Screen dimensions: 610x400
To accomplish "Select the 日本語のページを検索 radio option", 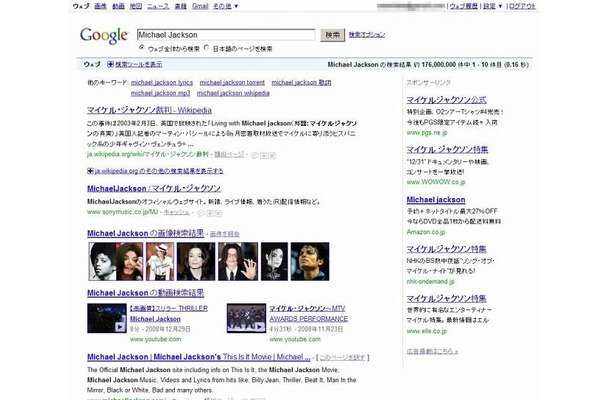I will point(205,48).
